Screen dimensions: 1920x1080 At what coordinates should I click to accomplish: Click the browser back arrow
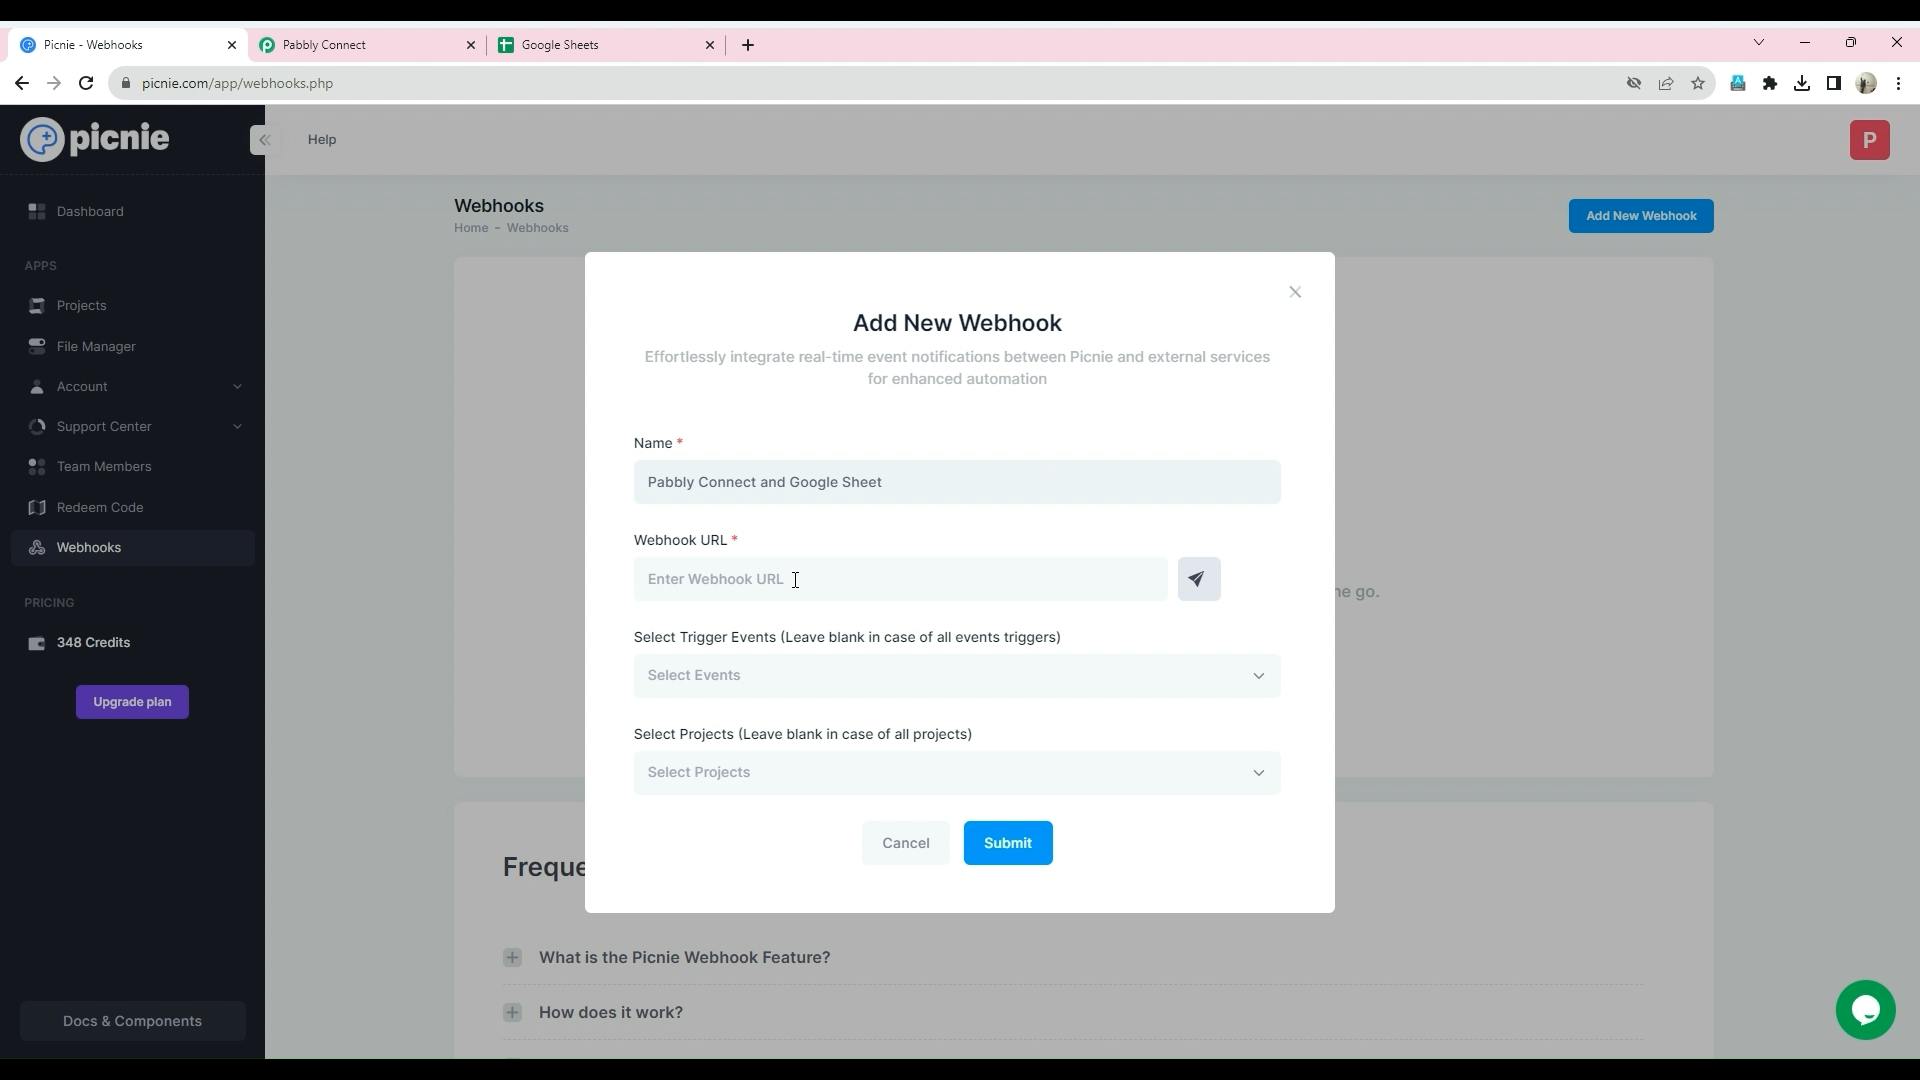22,83
